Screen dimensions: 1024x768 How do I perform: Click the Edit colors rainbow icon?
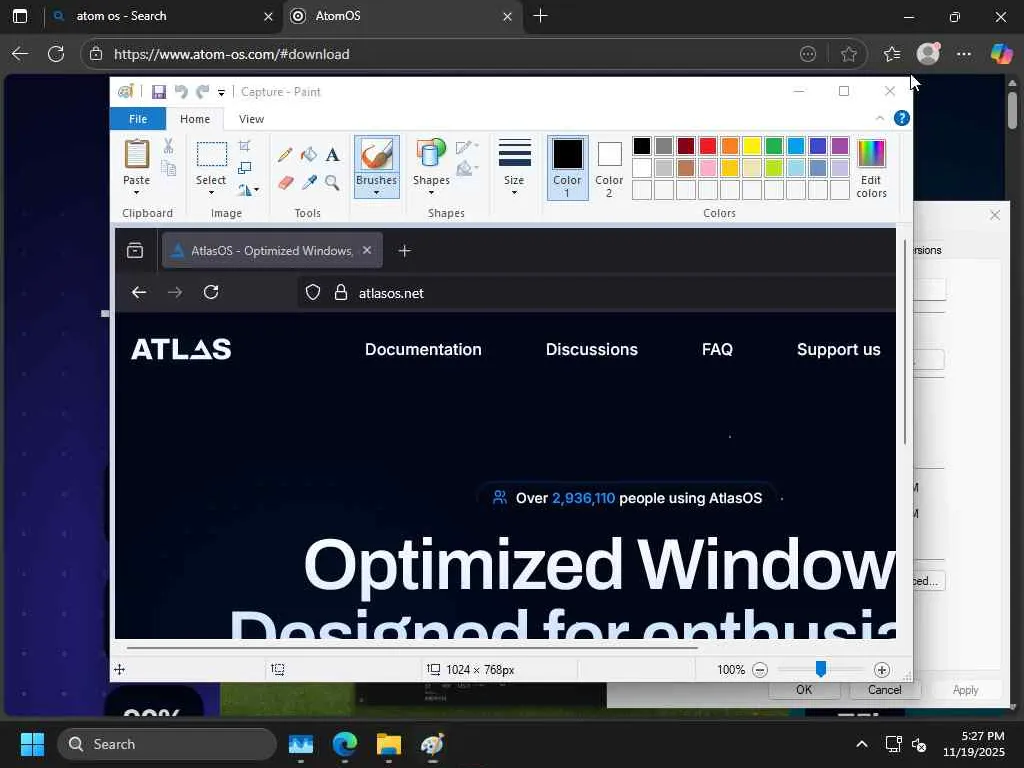(x=871, y=154)
